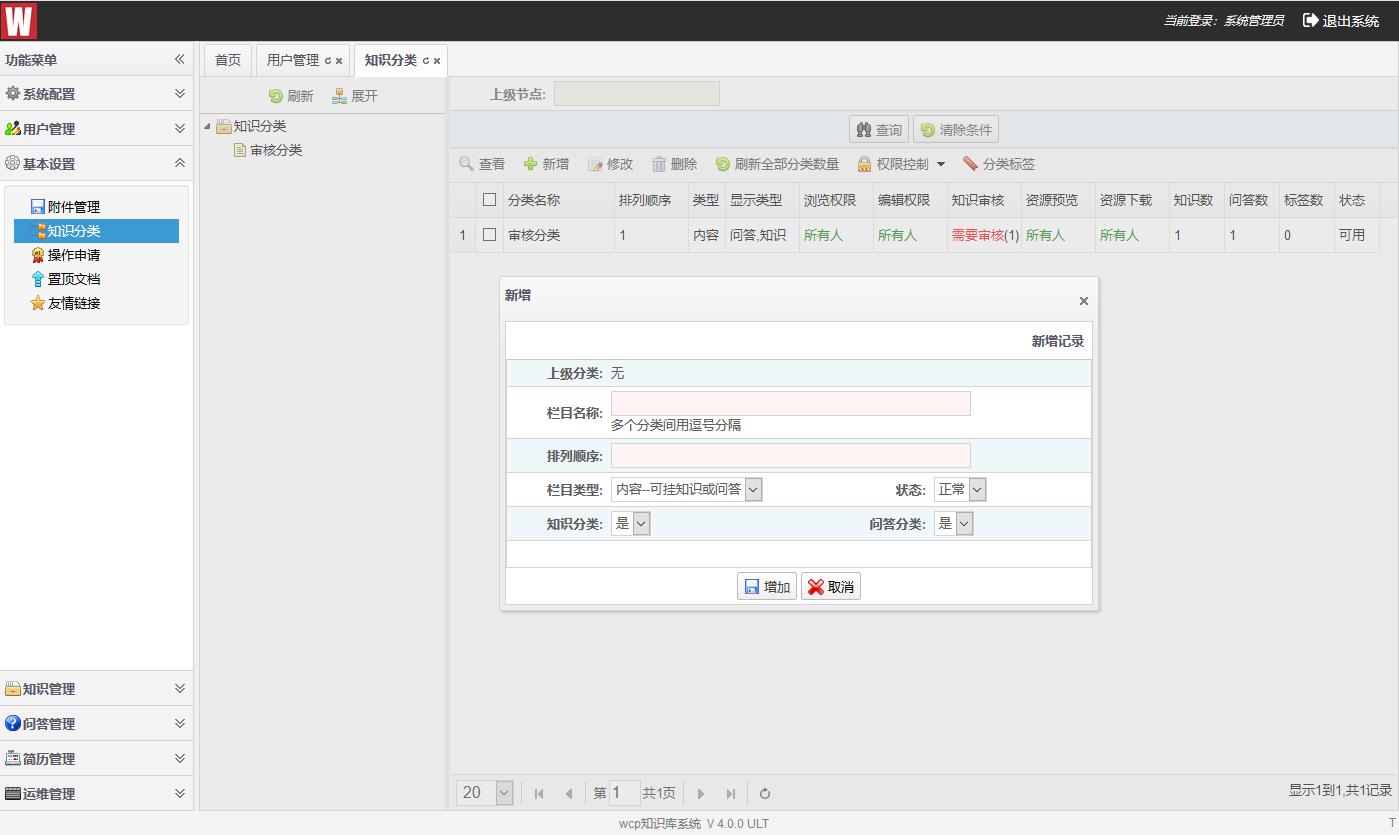Click the 排列顺序 input field
Image resolution: width=1399 pixels, height=835 pixels.
(790, 456)
